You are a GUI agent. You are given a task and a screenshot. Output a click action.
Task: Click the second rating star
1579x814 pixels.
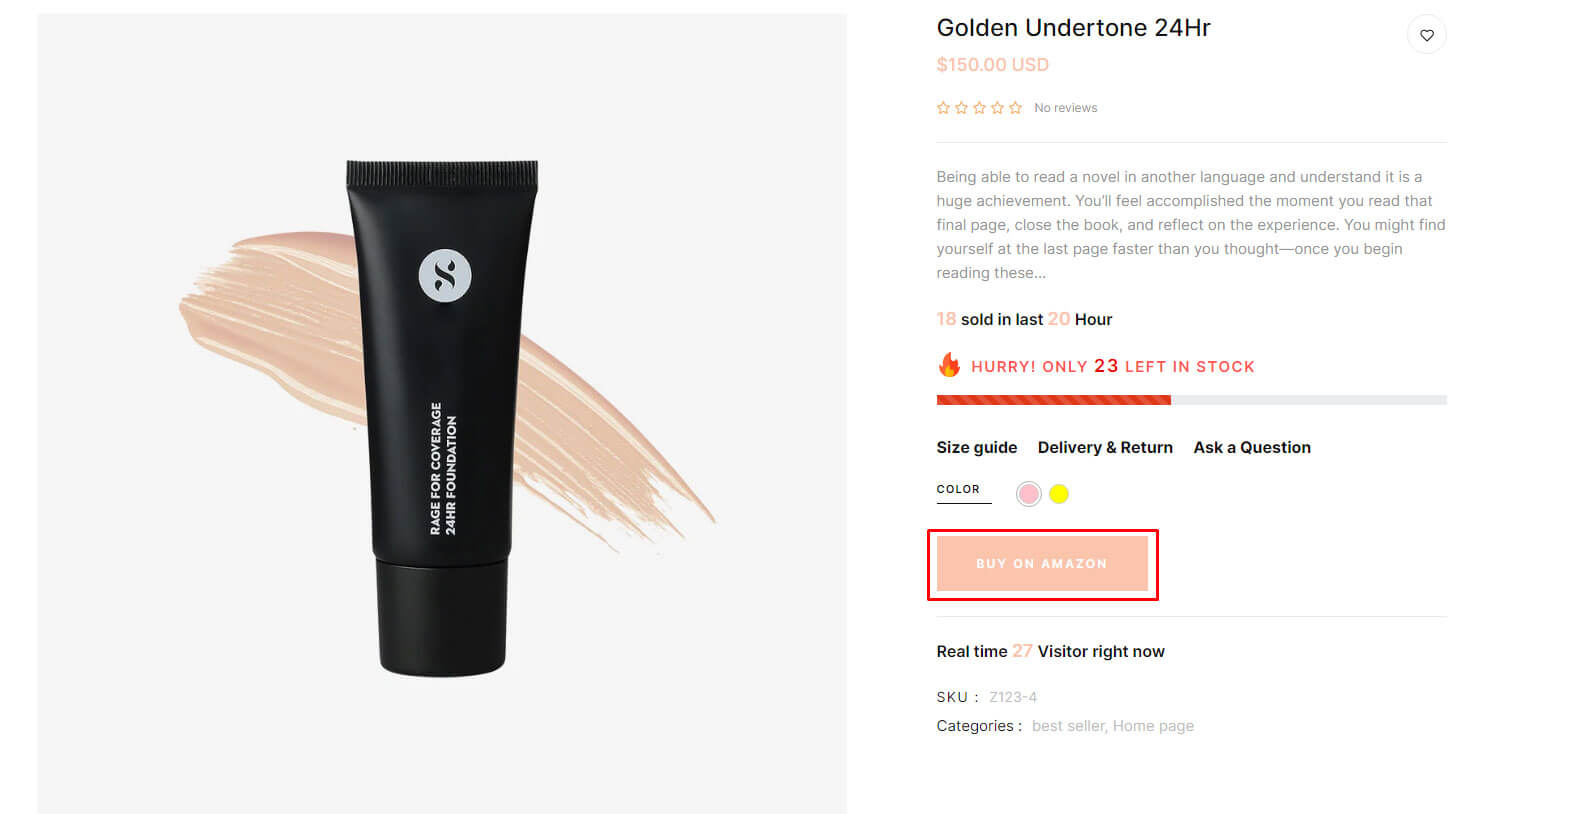[961, 108]
